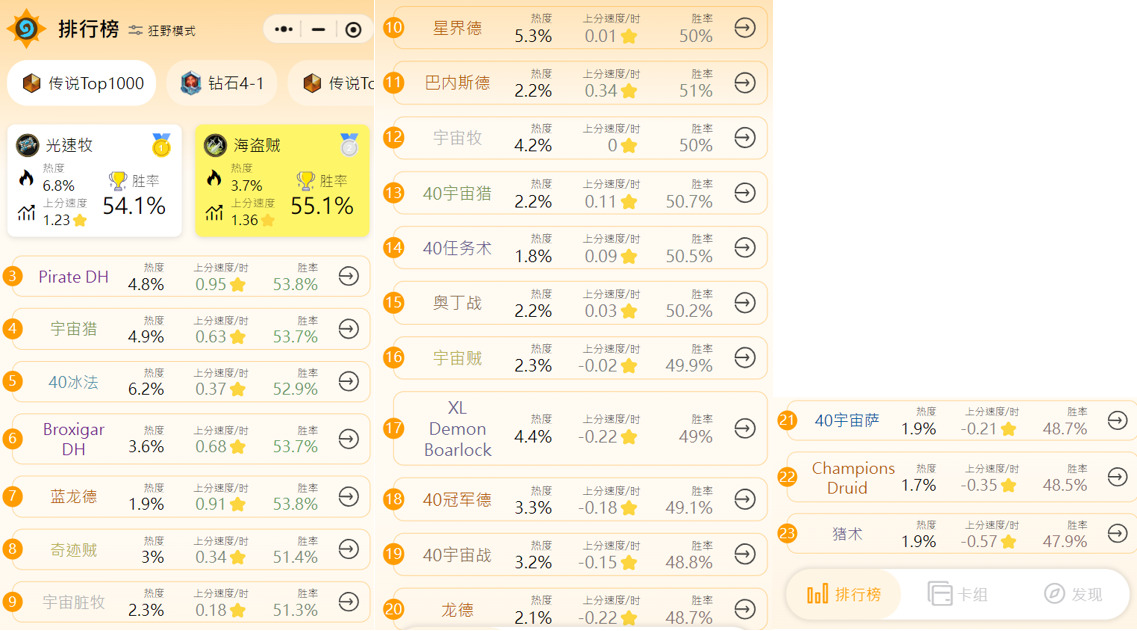The width and height of the screenshot is (1137, 631).
Task: Click arrow icon for 星界德 row
Action: [744, 27]
